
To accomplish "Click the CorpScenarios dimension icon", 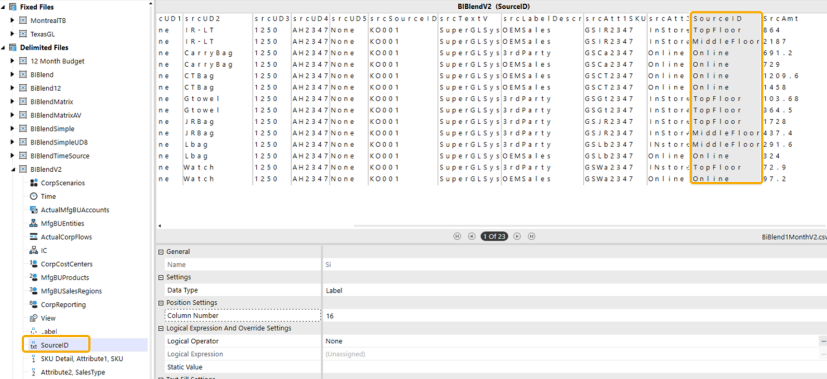I will tap(34, 183).
